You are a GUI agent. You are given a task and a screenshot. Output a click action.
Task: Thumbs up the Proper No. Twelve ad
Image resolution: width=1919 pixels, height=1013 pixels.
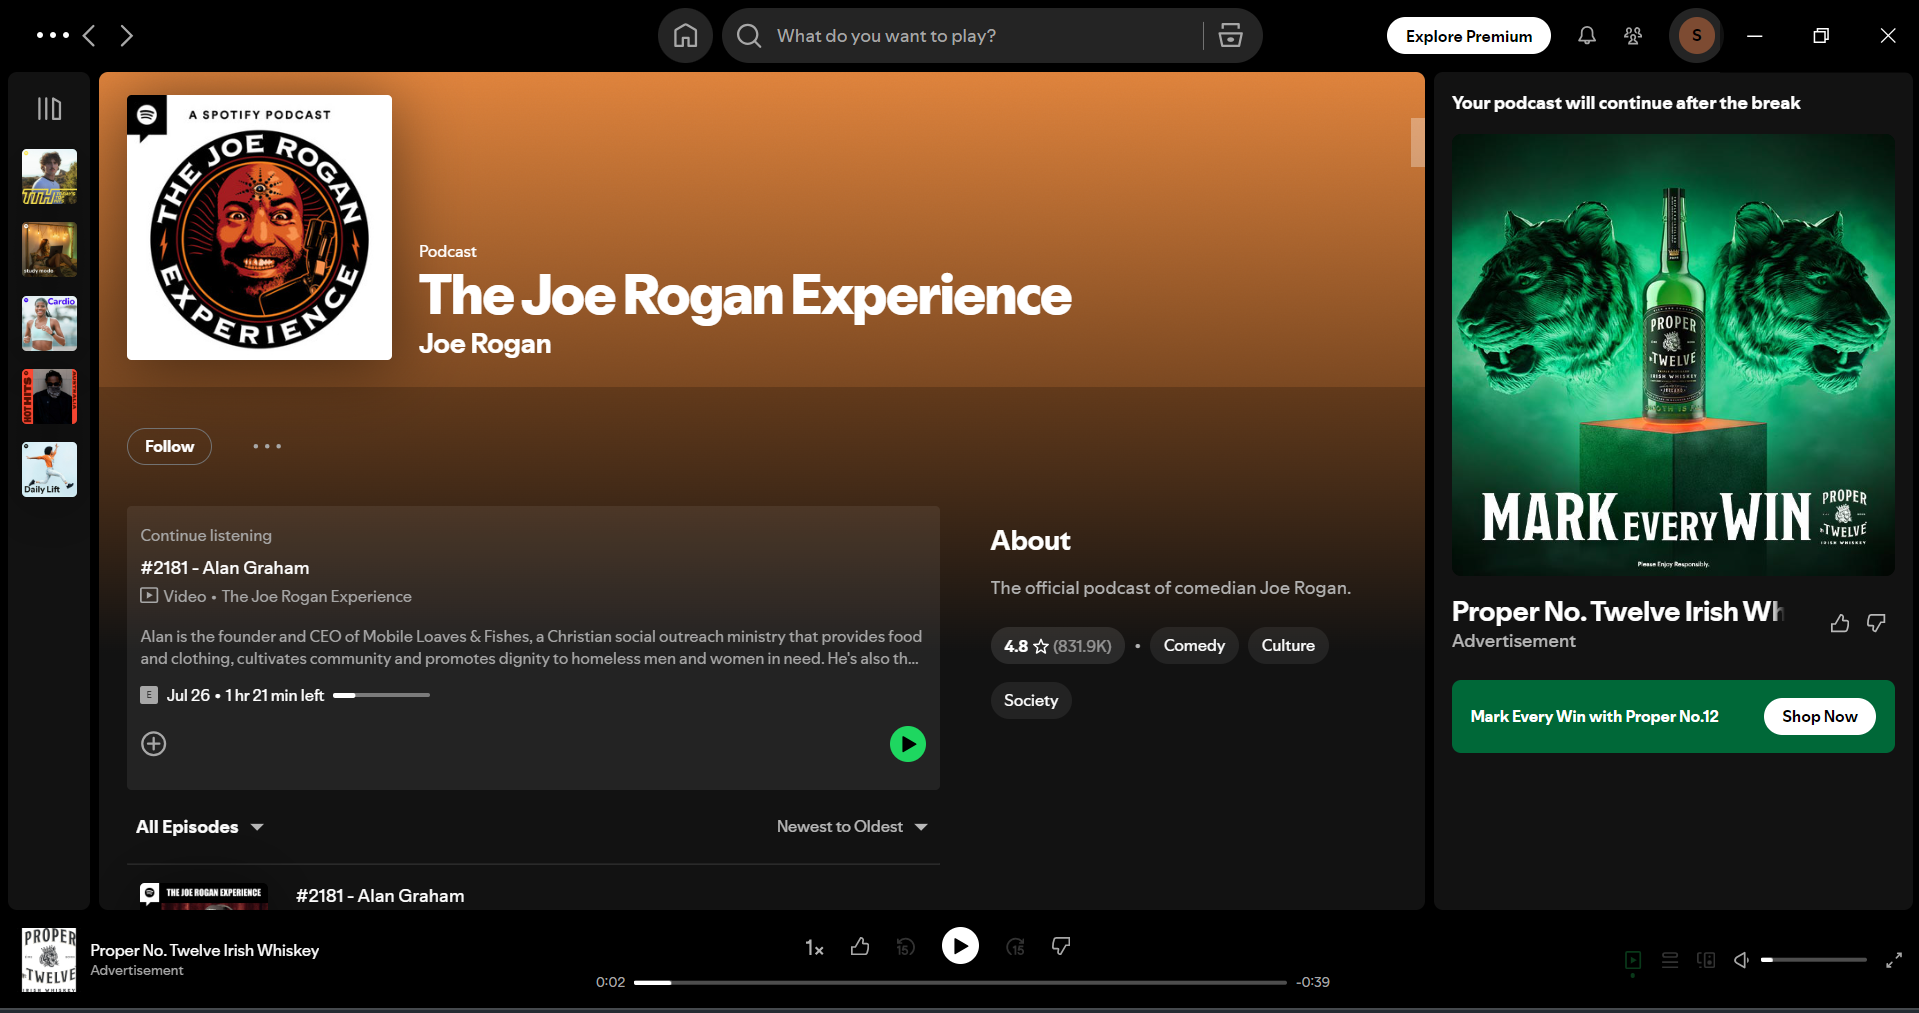1839,624
